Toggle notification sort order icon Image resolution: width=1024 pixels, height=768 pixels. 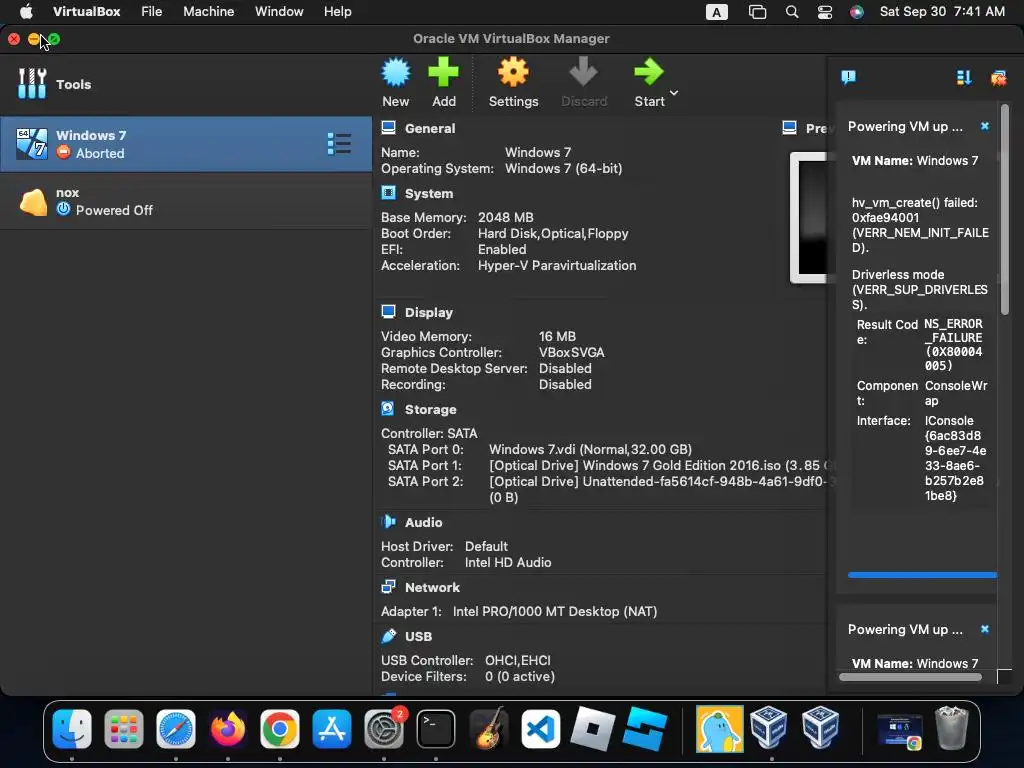point(963,78)
